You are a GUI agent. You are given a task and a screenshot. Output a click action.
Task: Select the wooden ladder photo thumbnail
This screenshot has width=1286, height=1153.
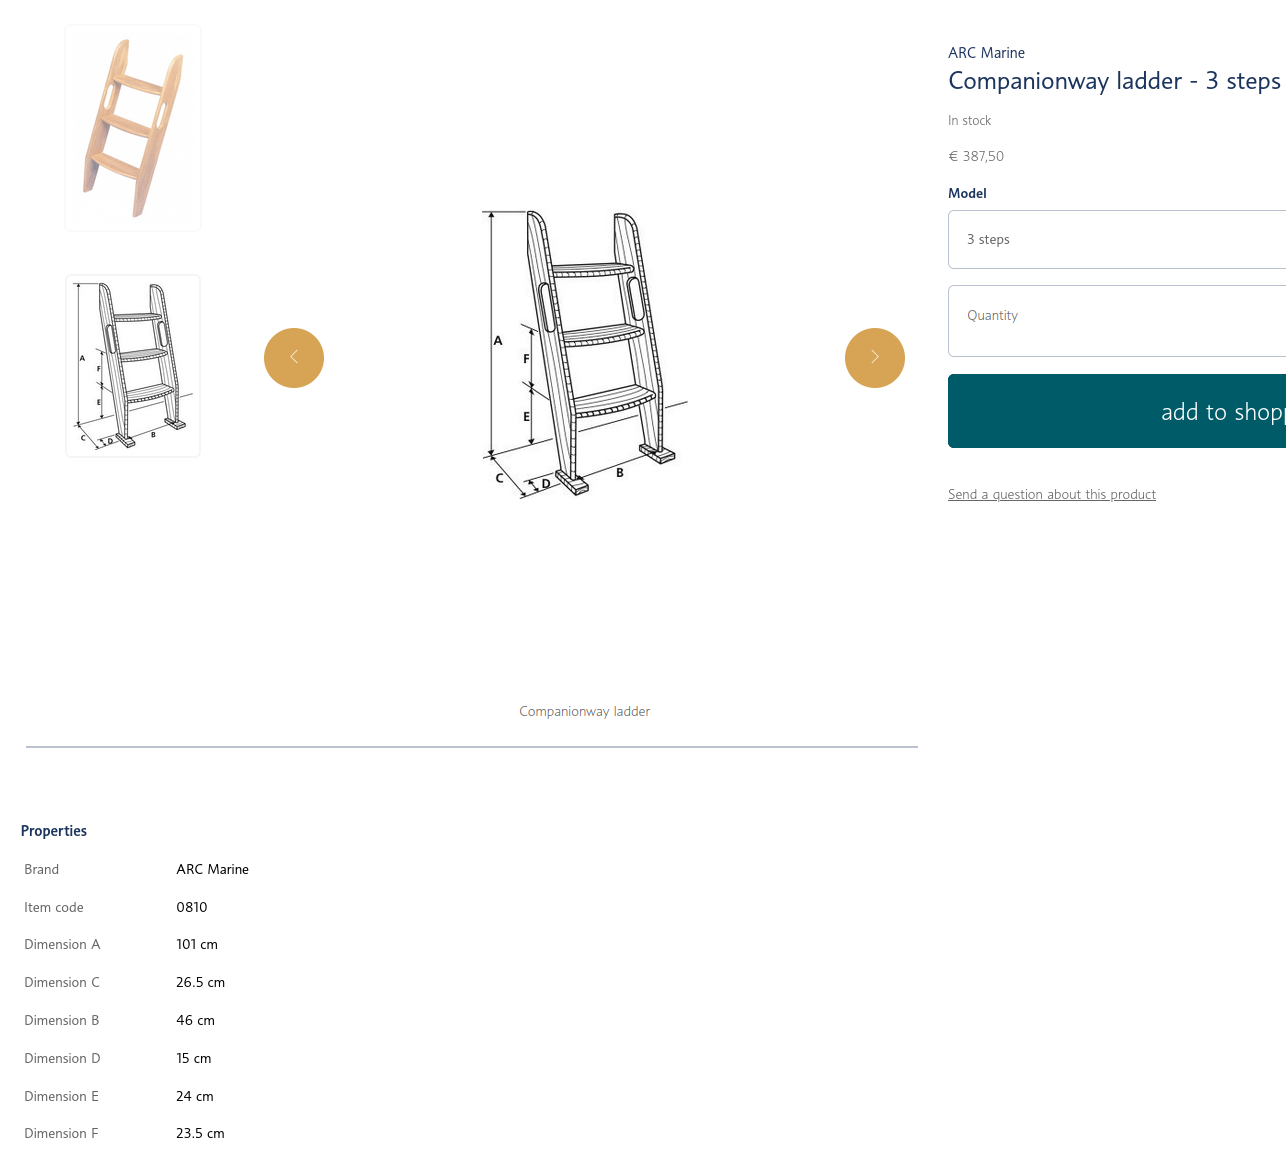pos(133,128)
